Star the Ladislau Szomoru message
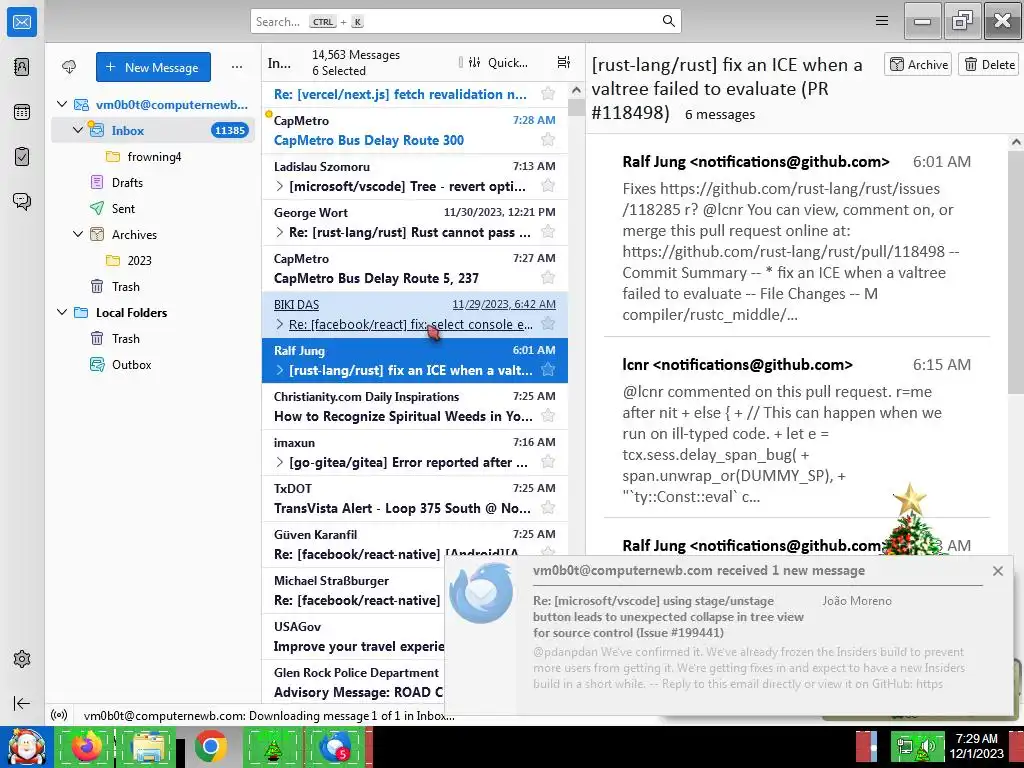Image resolution: width=1024 pixels, height=768 pixels. point(548,185)
